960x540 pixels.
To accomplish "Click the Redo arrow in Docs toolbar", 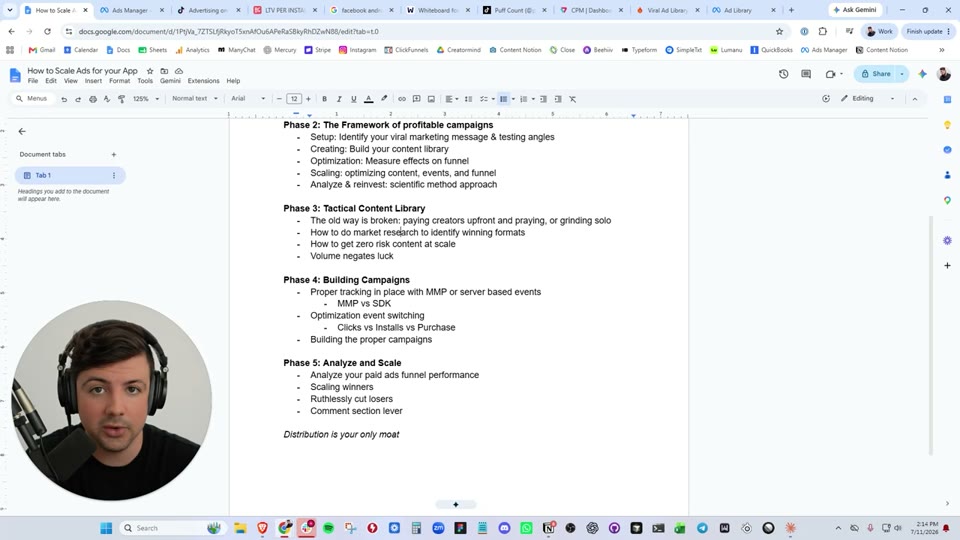I will (x=78, y=99).
